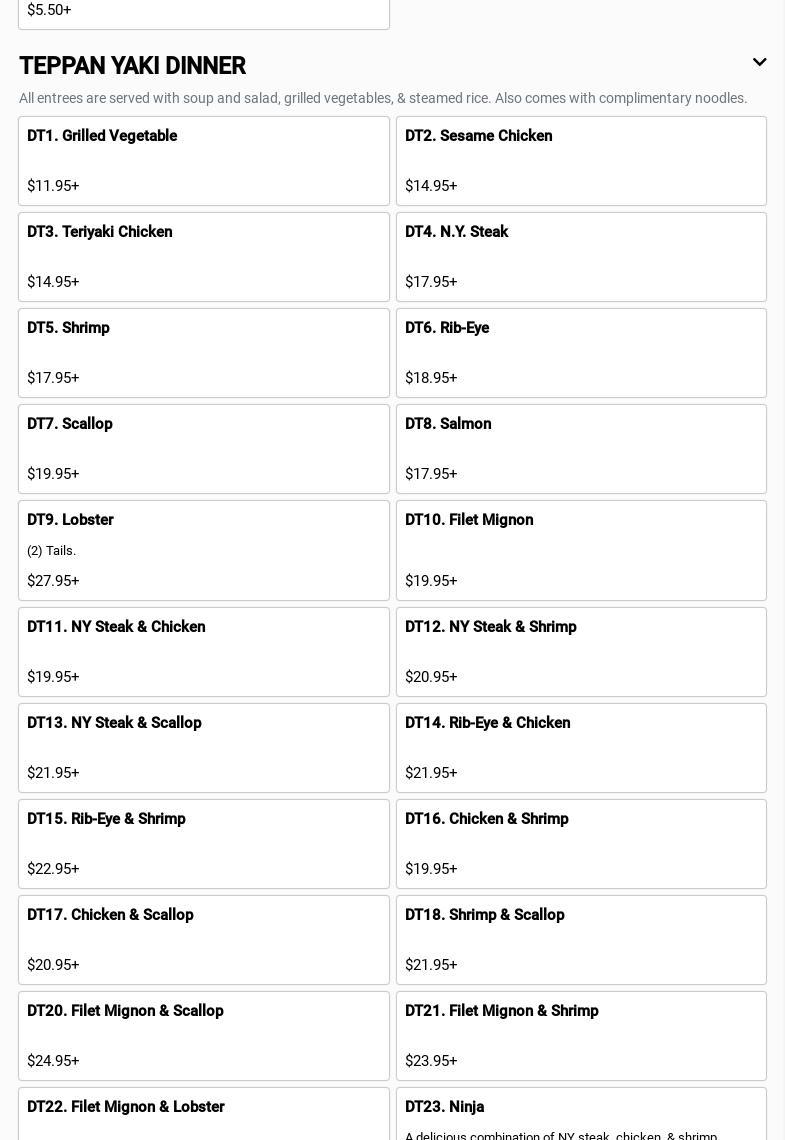Choose DT10. Filet Mignon

pos(581,550)
